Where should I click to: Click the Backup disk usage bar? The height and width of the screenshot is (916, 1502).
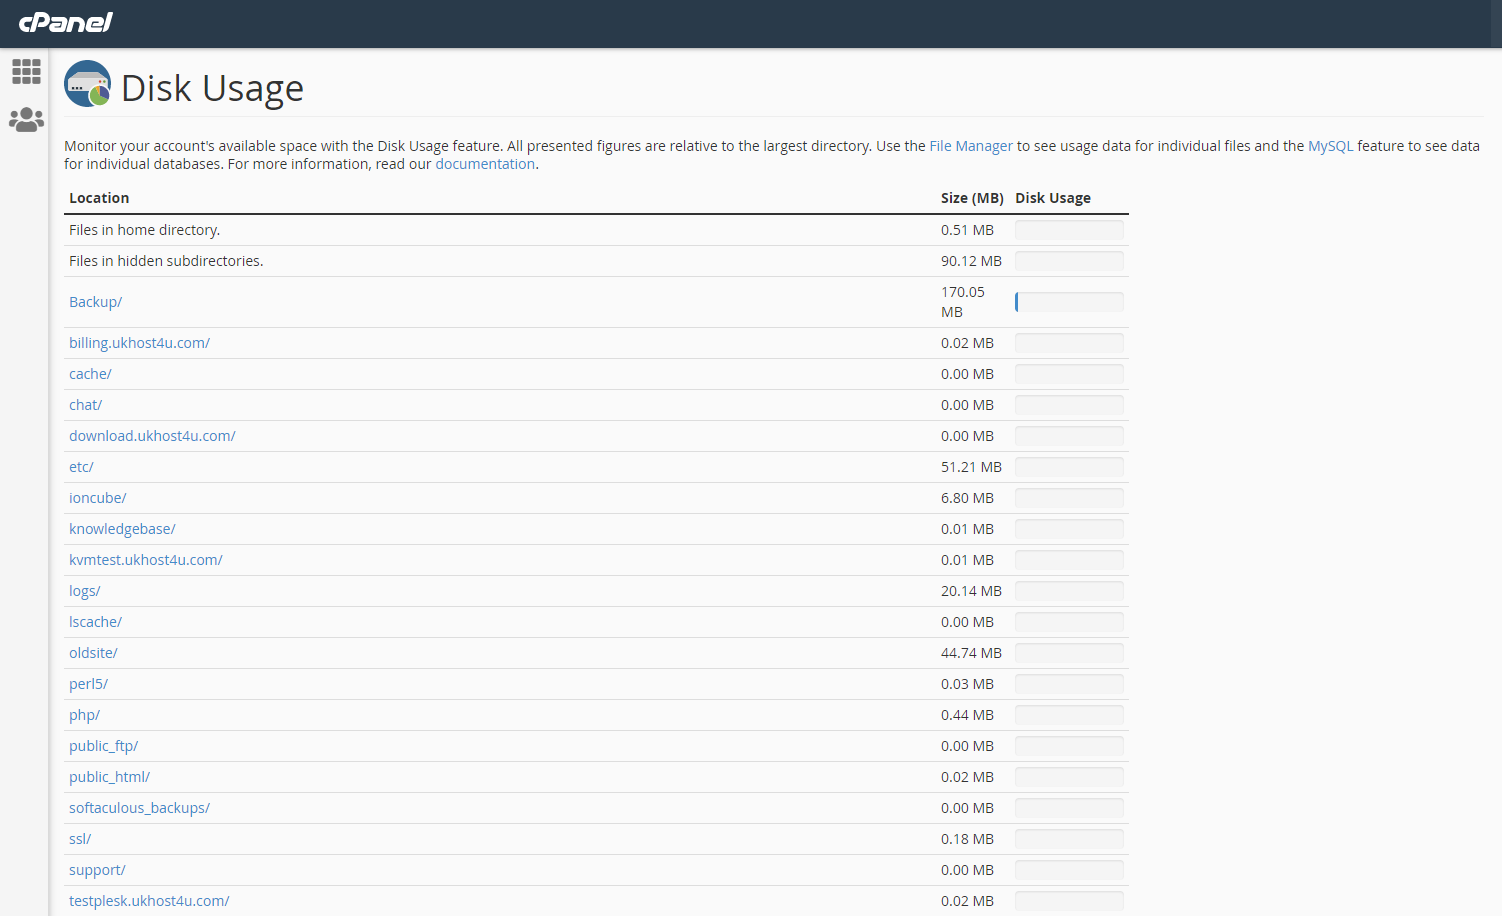(1068, 302)
